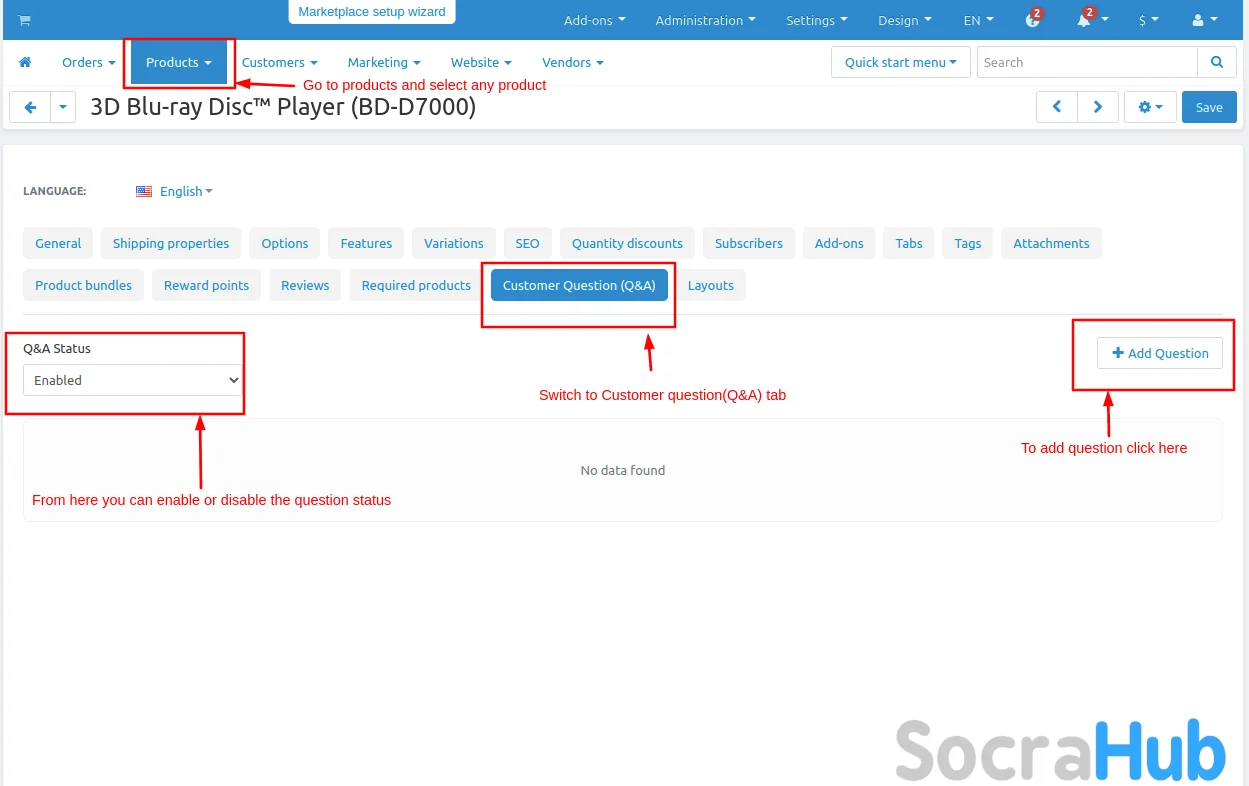
Task: Open the home dashboard icon
Action: click(26, 62)
